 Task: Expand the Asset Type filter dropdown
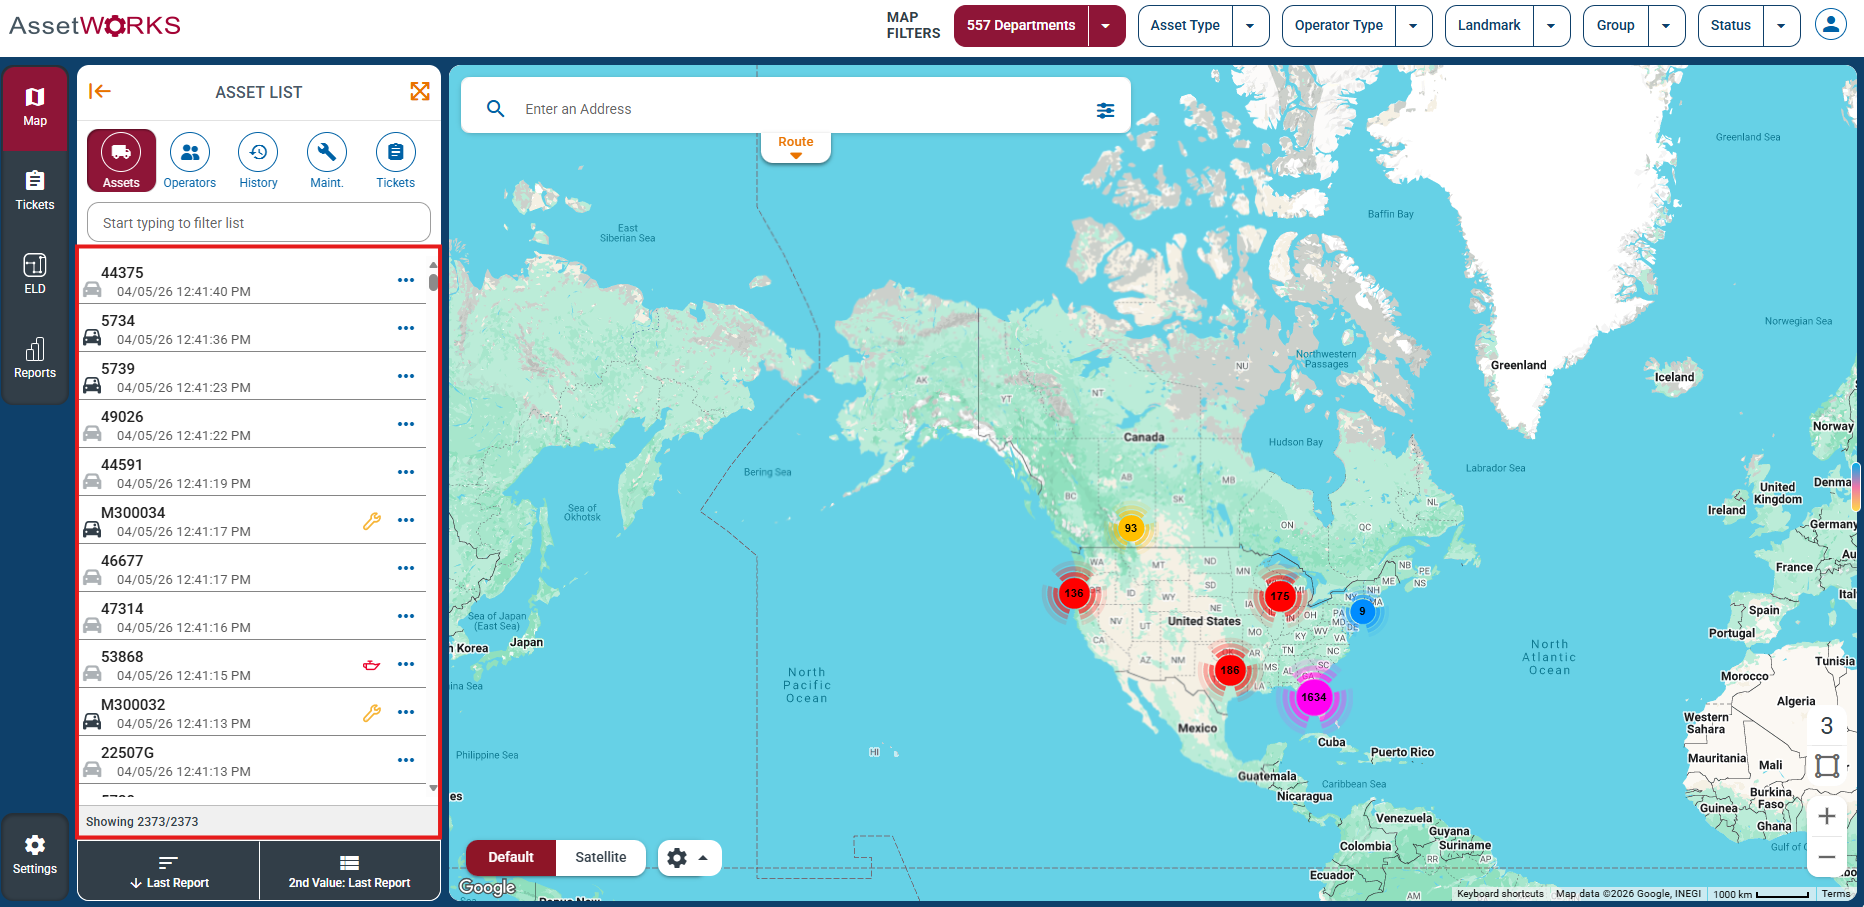coord(1250,26)
